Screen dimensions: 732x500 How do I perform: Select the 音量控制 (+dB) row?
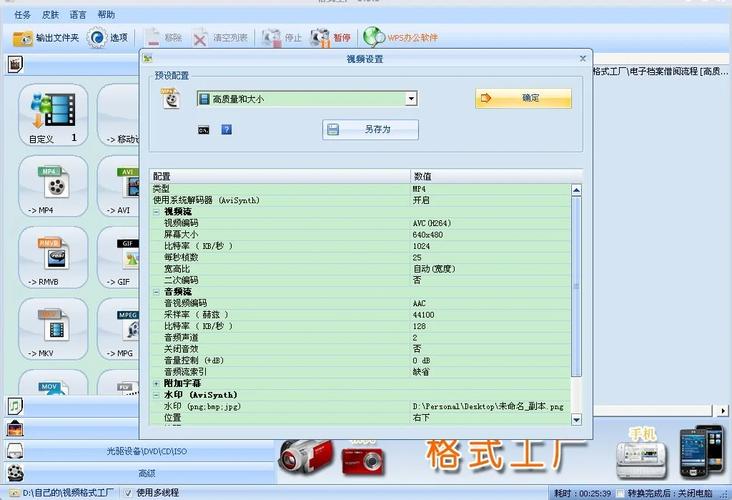(x=361, y=360)
